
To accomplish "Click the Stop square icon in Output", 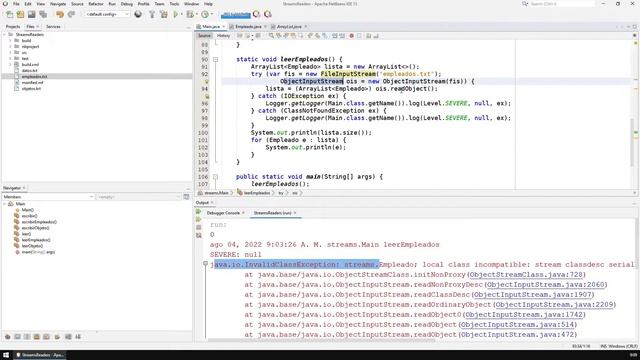I will point(198,227).
